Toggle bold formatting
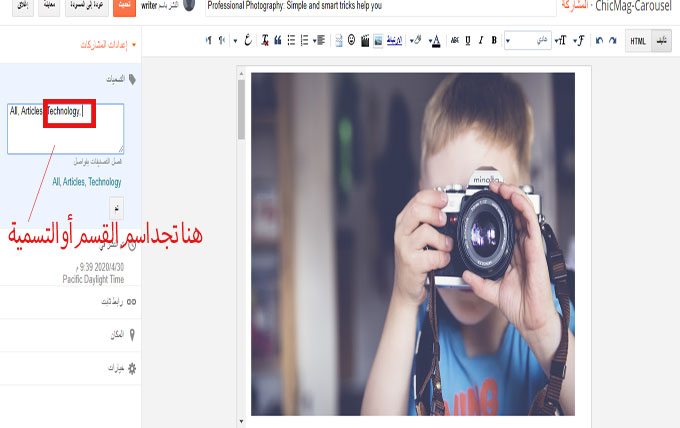This screenshot has width=680, height=428. [x=494, y=40]
